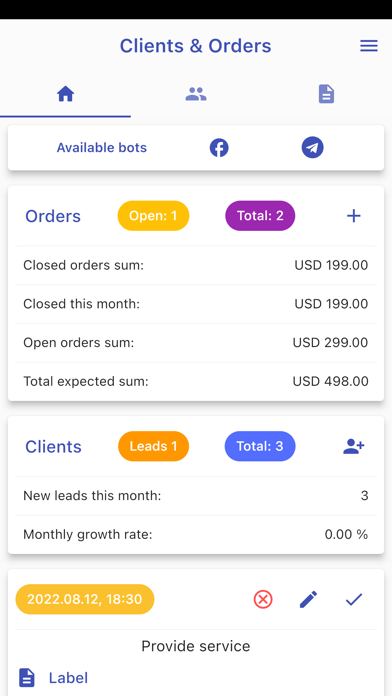Open the Label link
Viewport: 392px width, 696px height.
[68, 678]
